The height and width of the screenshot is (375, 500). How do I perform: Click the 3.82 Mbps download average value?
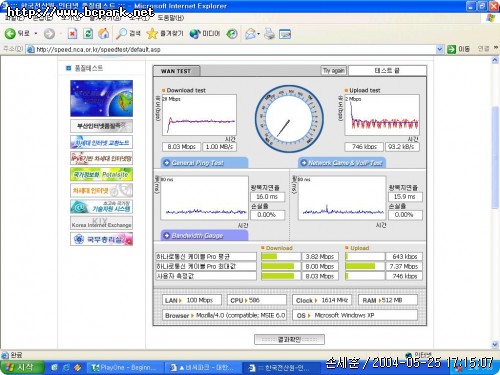click(320, 257)
